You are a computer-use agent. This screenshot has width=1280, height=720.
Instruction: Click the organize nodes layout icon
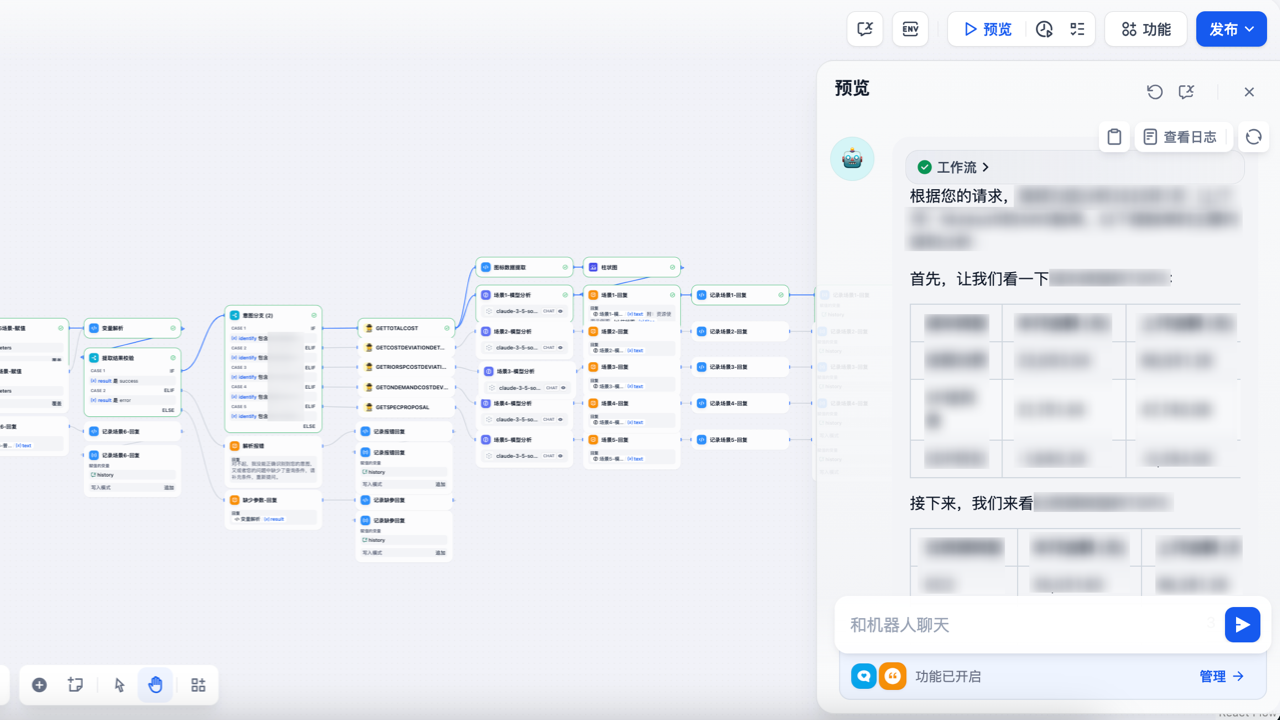coord(198,685)
